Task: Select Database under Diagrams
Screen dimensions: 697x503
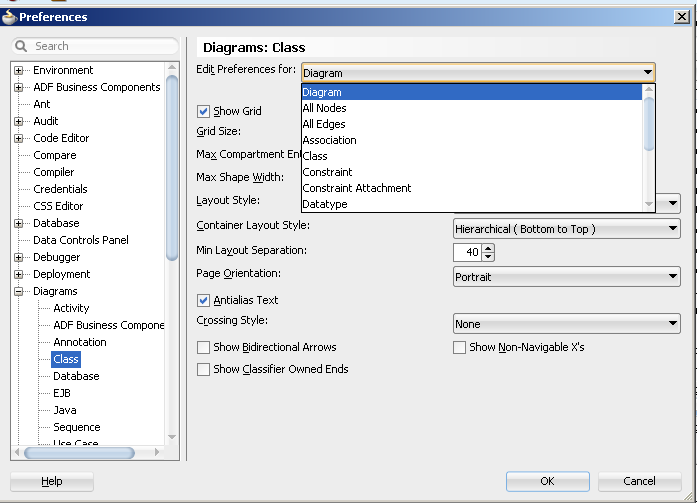Action: pos(76,376)
